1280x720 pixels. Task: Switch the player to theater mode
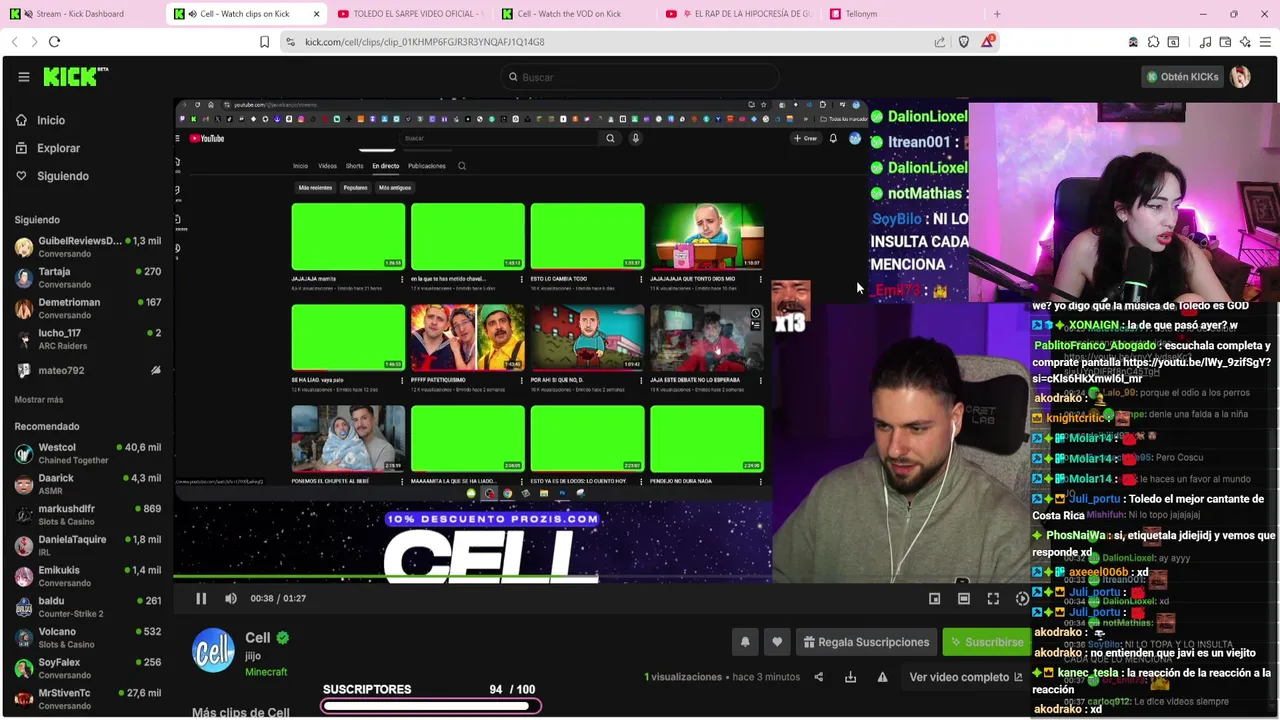964,598
